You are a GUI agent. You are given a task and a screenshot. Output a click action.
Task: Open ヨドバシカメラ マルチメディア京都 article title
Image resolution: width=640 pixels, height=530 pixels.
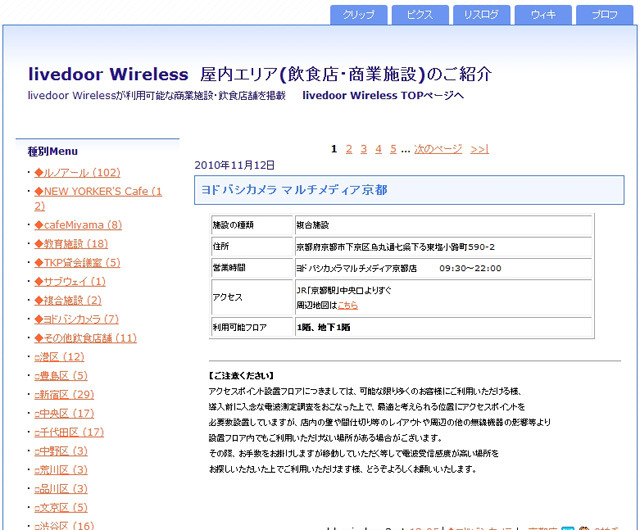click(x=294, y=190)
